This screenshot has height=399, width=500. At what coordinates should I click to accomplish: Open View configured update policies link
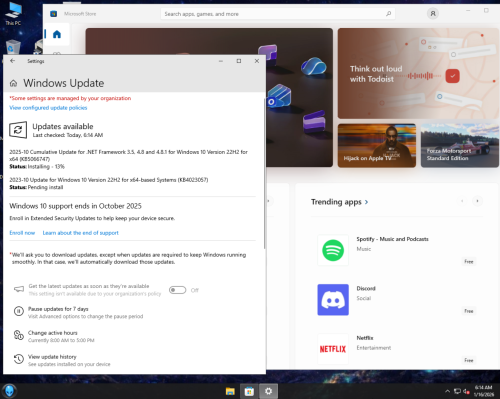[x=48, y=108]
